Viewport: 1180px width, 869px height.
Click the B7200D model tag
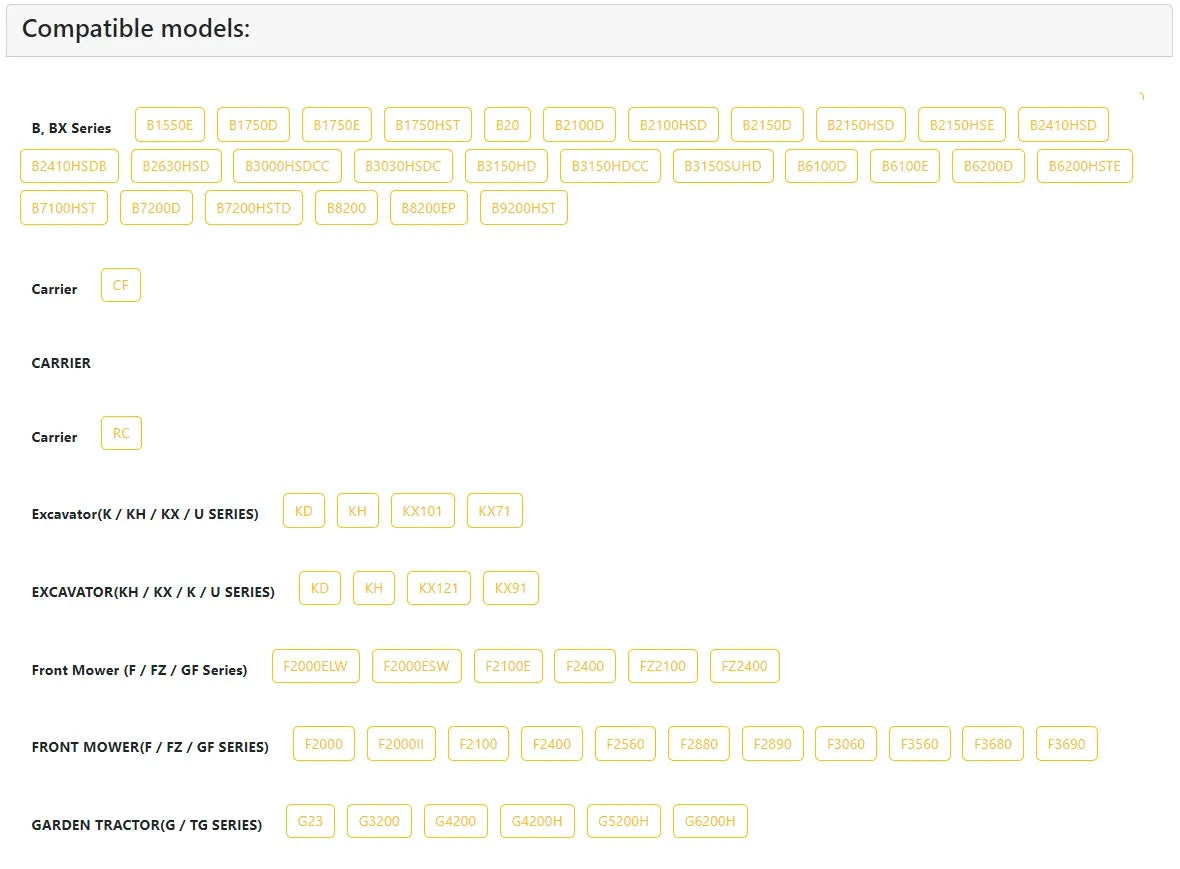pos(156,208)
